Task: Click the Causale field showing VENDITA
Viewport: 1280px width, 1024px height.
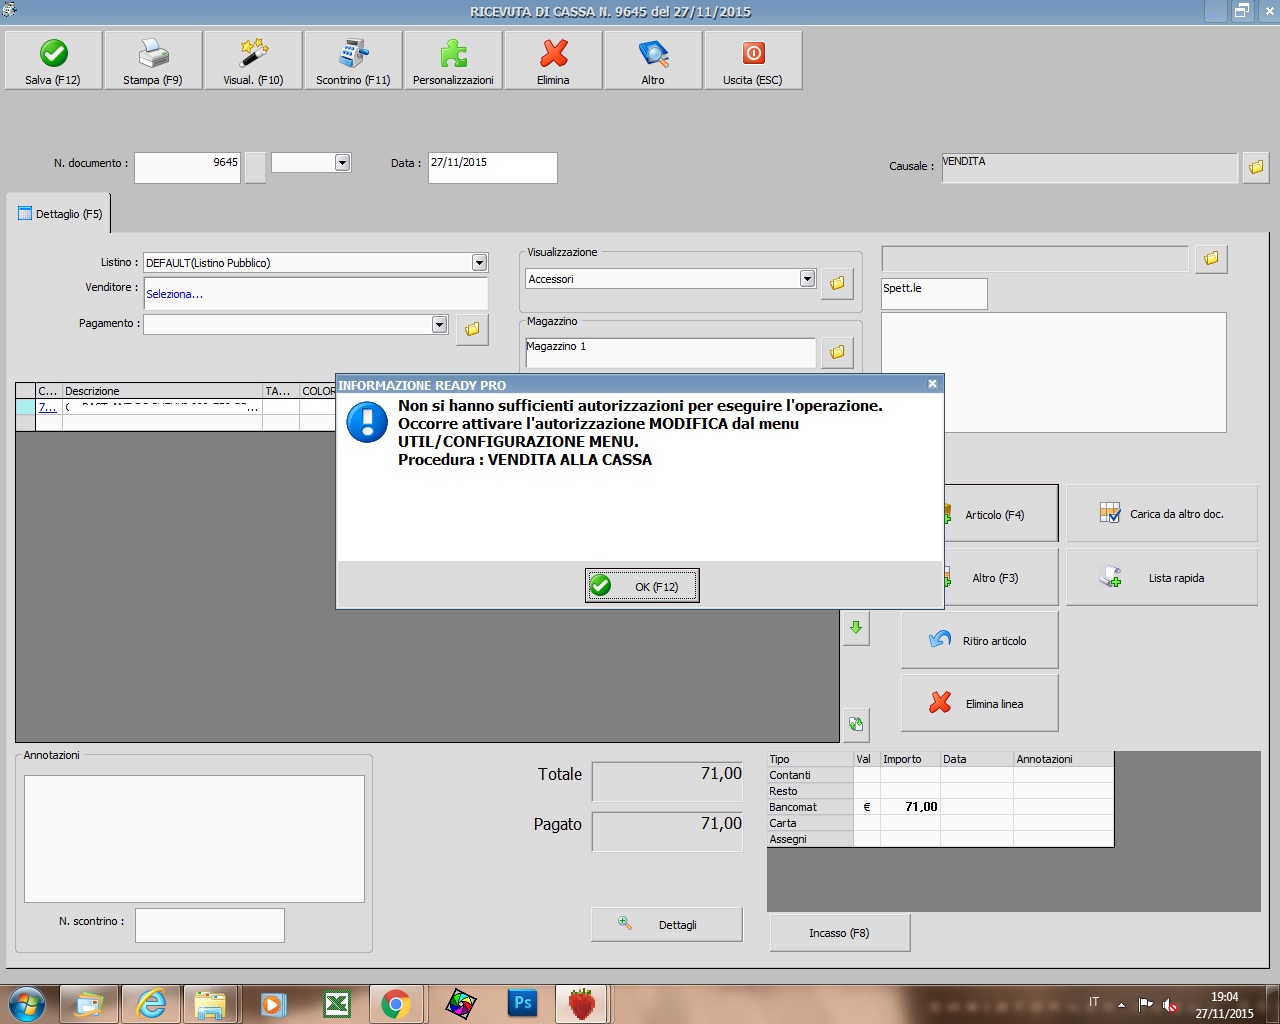Action: [1089, 167]
